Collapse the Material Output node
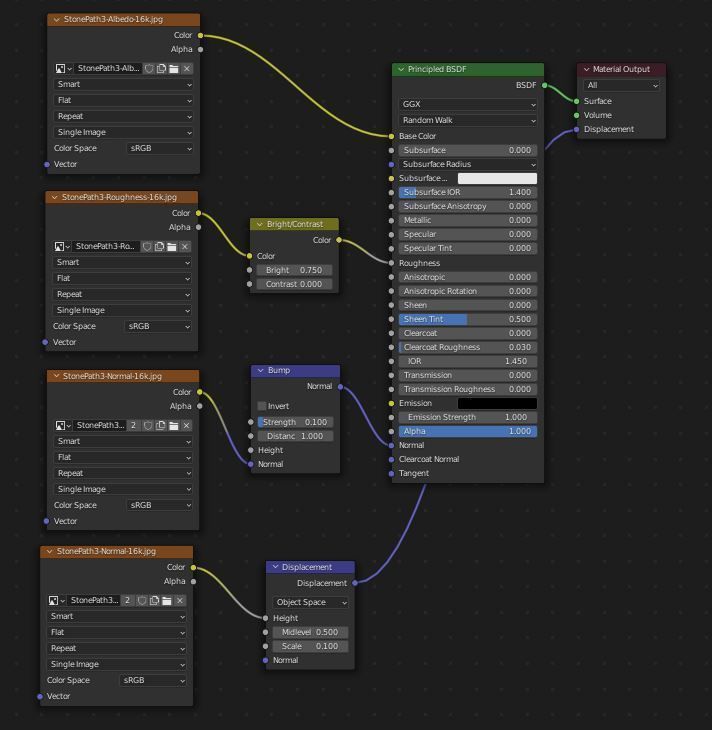This screenshot has width=712, height=730. 586,69
